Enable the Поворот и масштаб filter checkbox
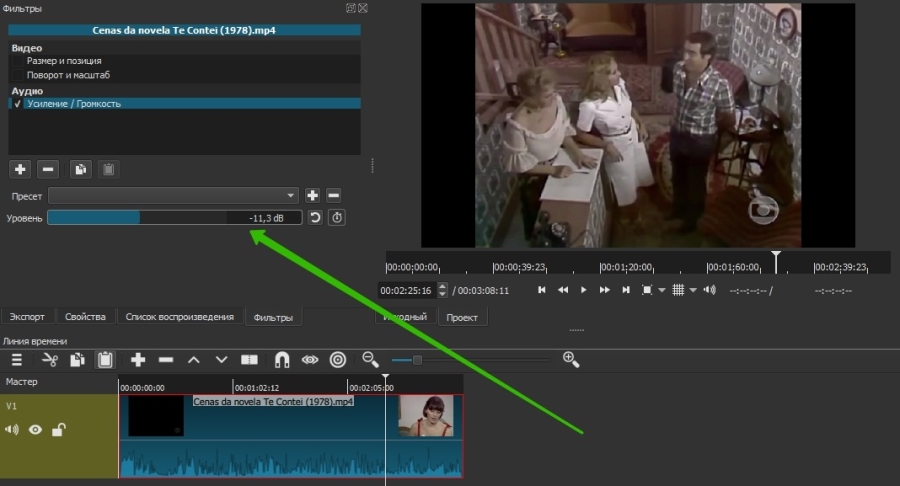The width and height of the screenshot is (900, 486). click(x=18, y=75)
